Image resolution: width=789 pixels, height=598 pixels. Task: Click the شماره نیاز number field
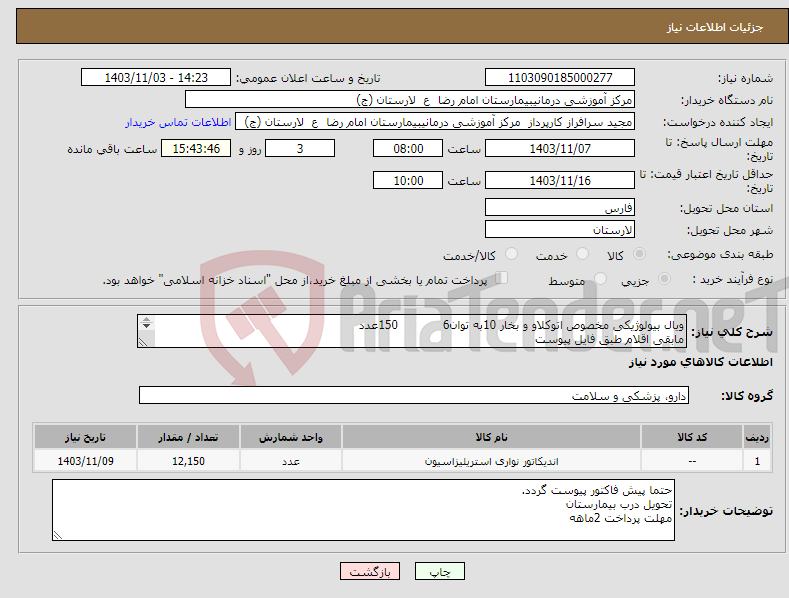(560, 78)
